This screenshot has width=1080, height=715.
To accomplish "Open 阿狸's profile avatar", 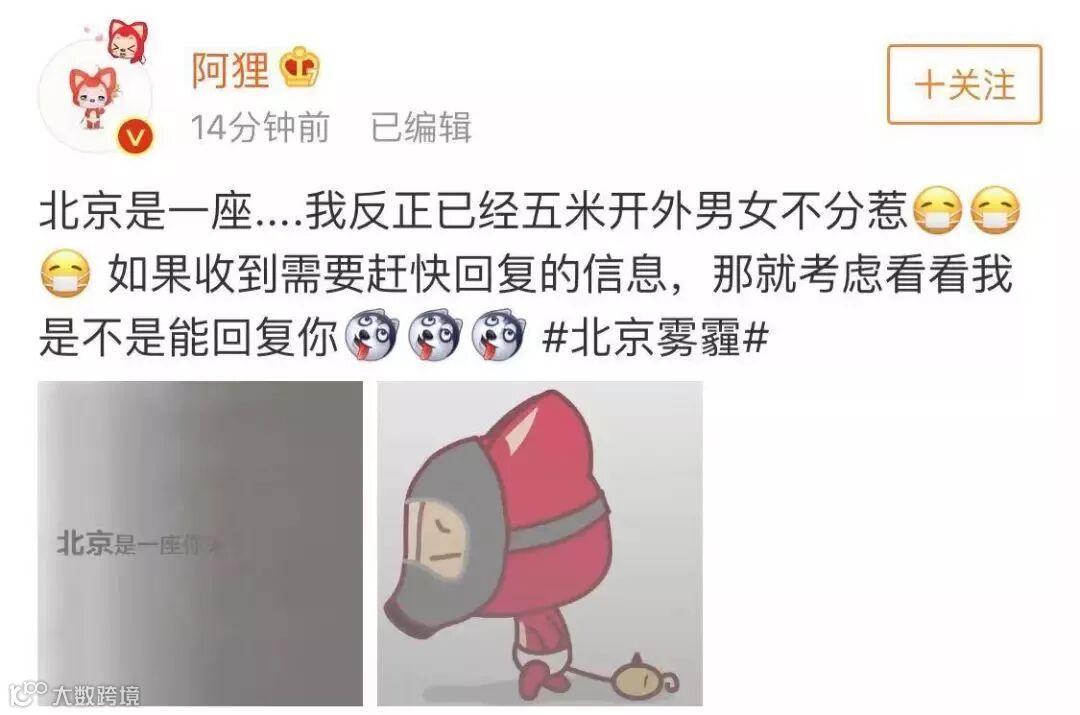I will (x=96, y=94).
